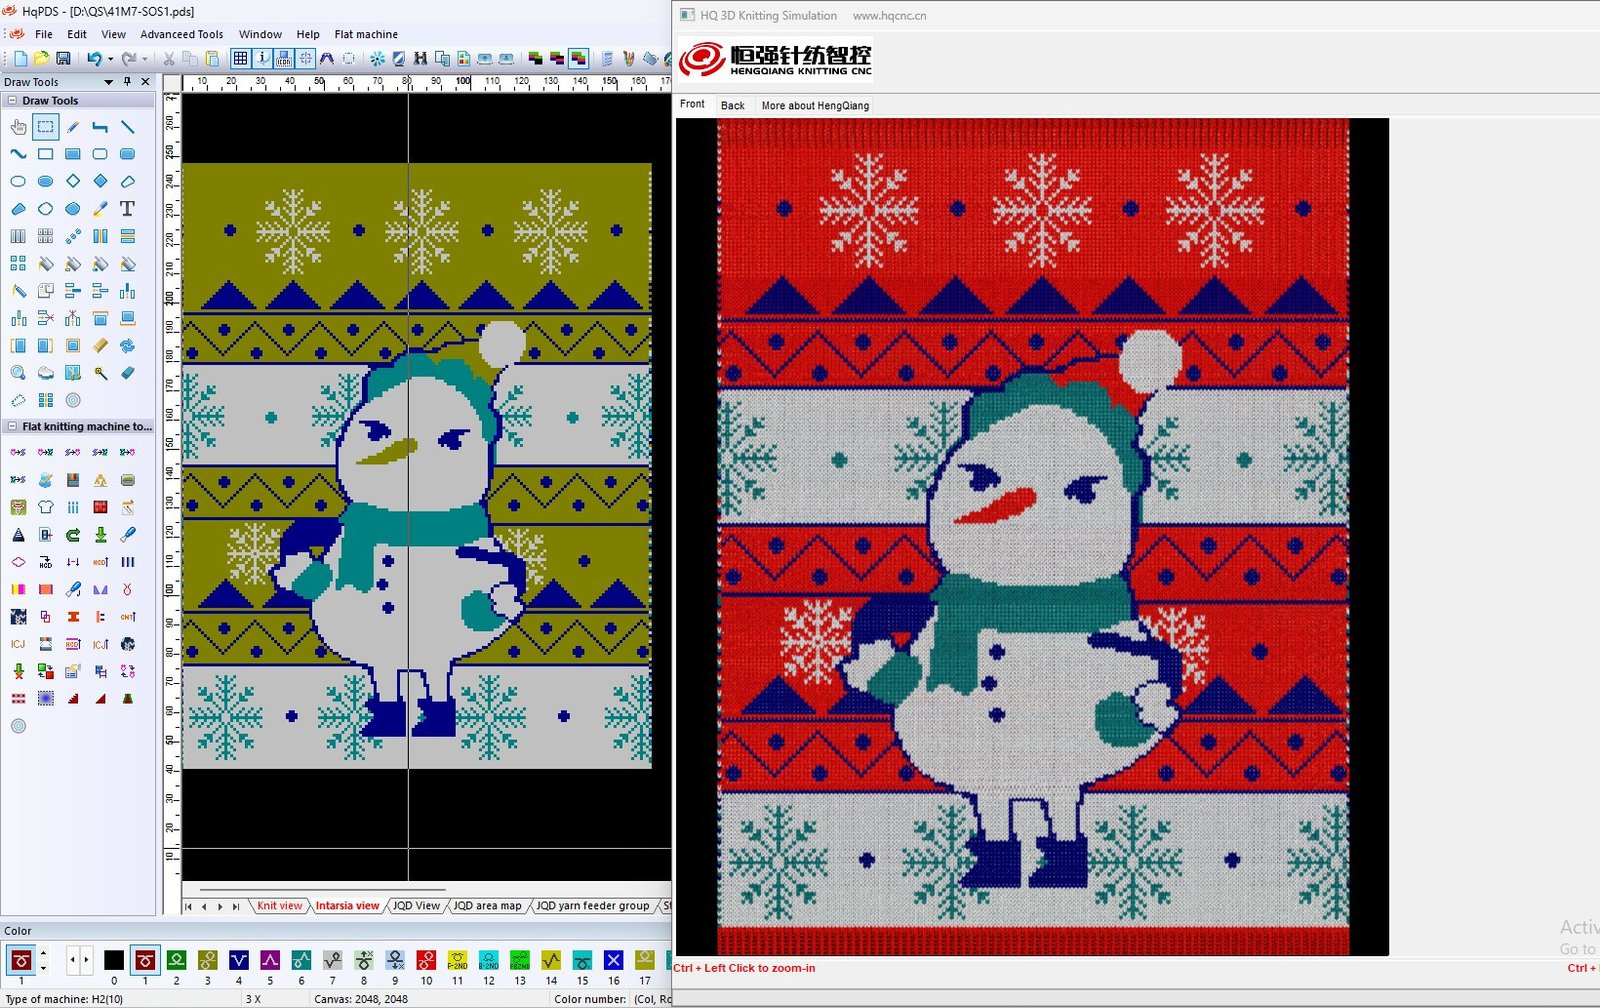
Task: Click the magnifier zoom tool
Action: point(18,373)
